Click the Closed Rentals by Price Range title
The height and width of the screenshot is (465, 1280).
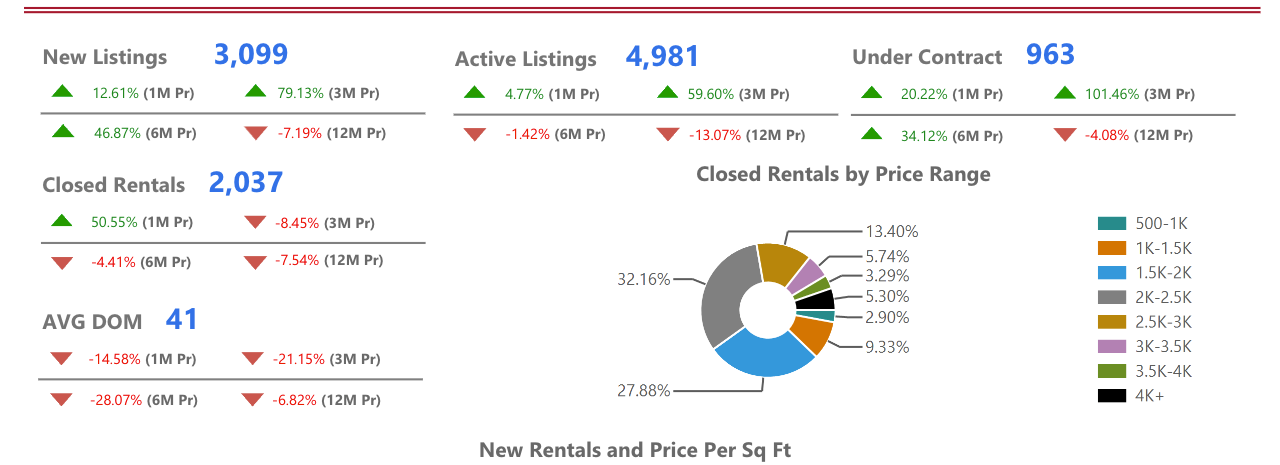[843, 174]
